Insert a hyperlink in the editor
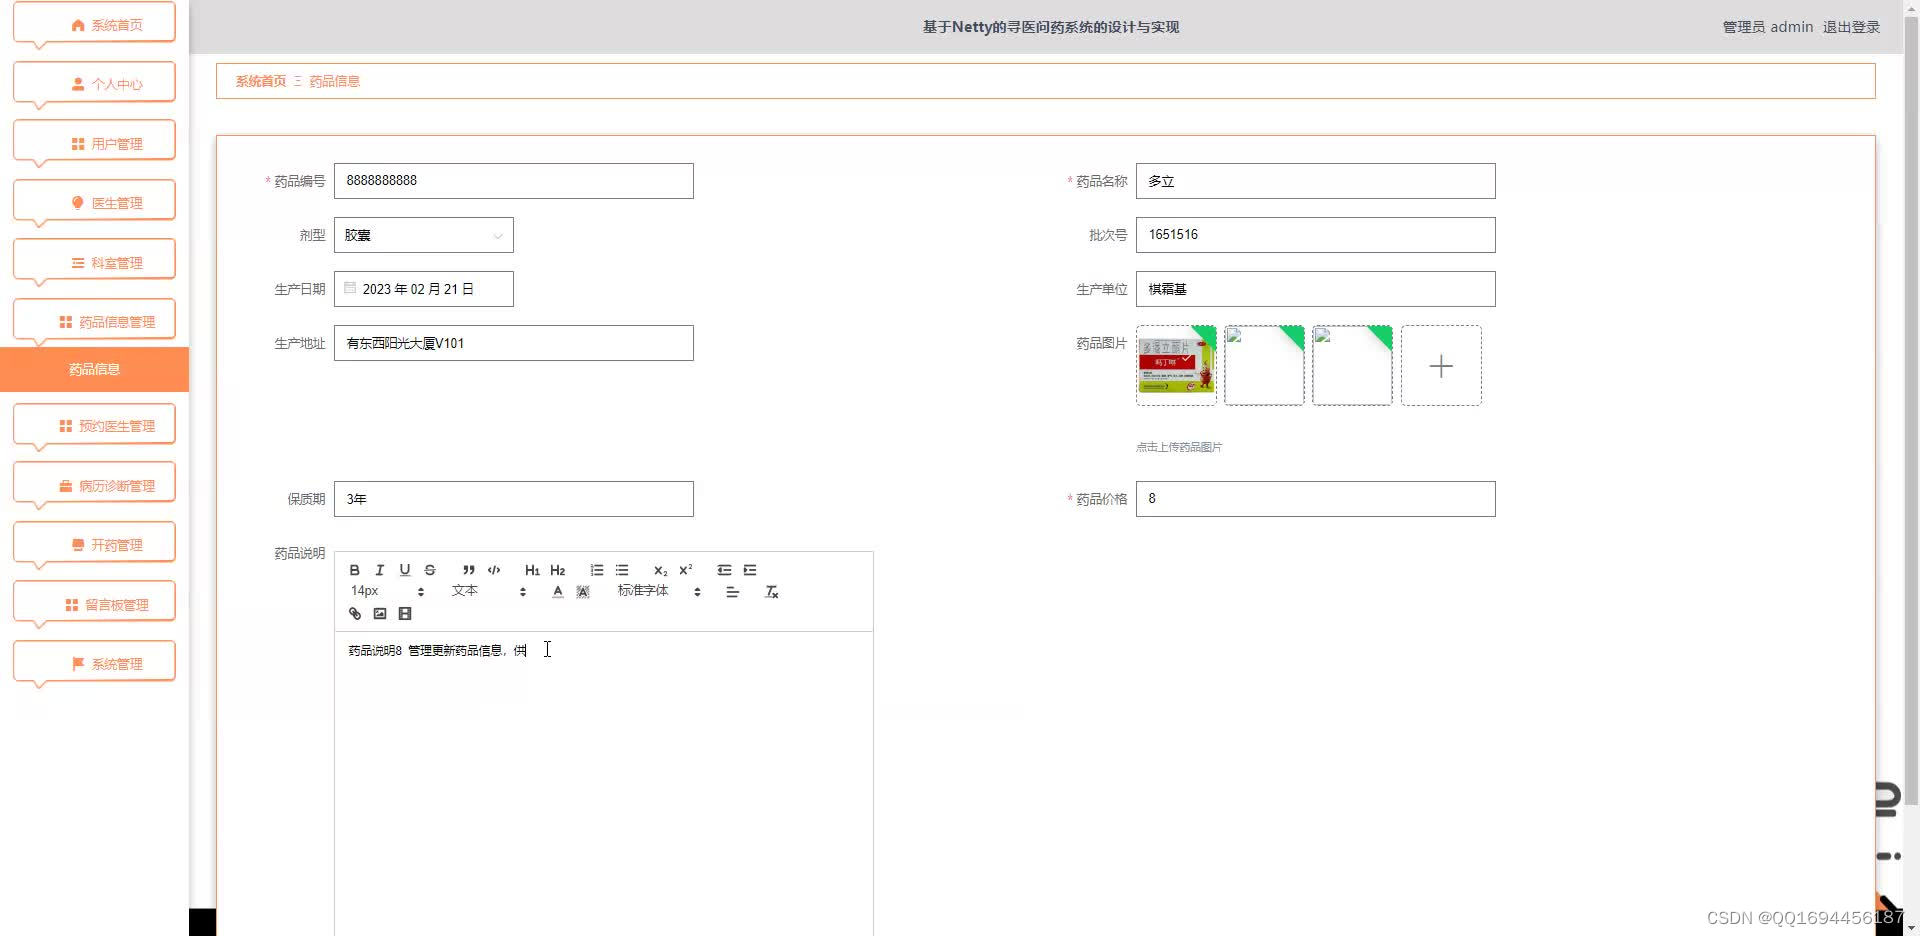Image resolution: width=1920 pixels, height=936 pixels. click(x=354, y=614)
